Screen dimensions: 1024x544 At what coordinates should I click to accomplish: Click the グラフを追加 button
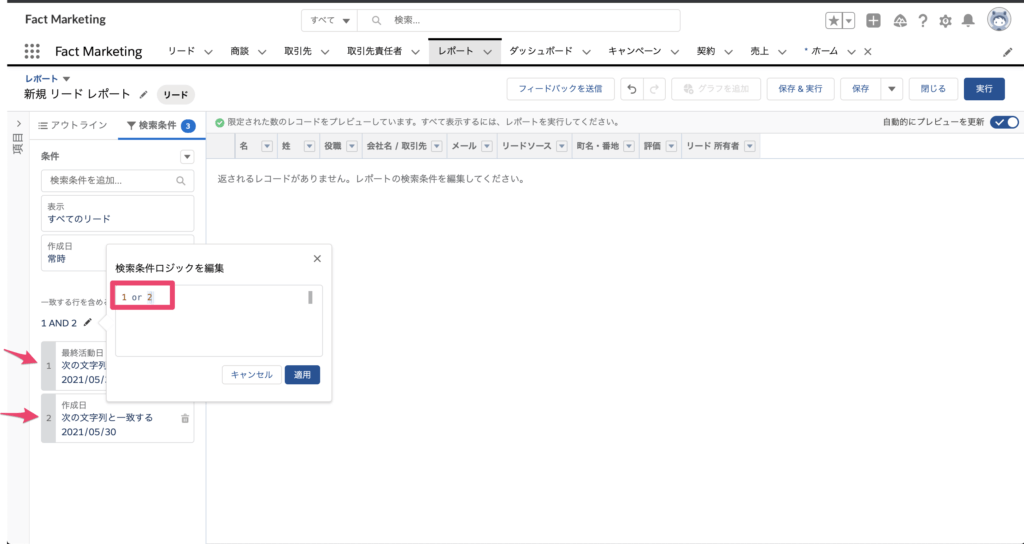tap(716, 89)
